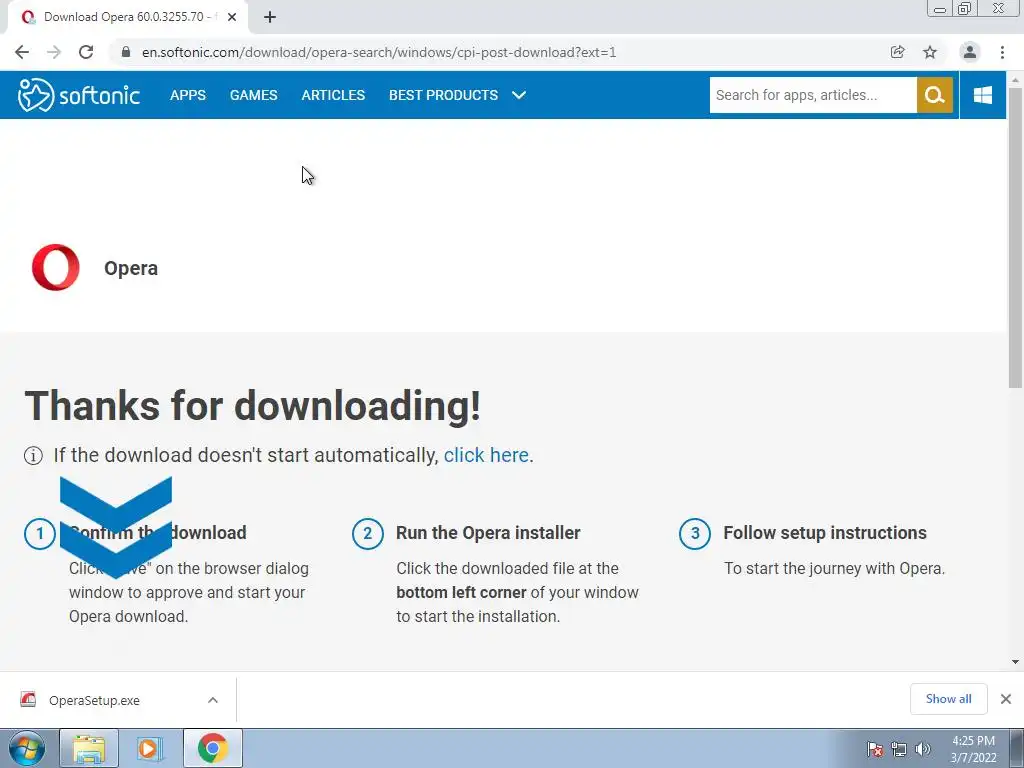Close the downloads bar
The image size is (1024, 768).
[x=1006, y=699]
